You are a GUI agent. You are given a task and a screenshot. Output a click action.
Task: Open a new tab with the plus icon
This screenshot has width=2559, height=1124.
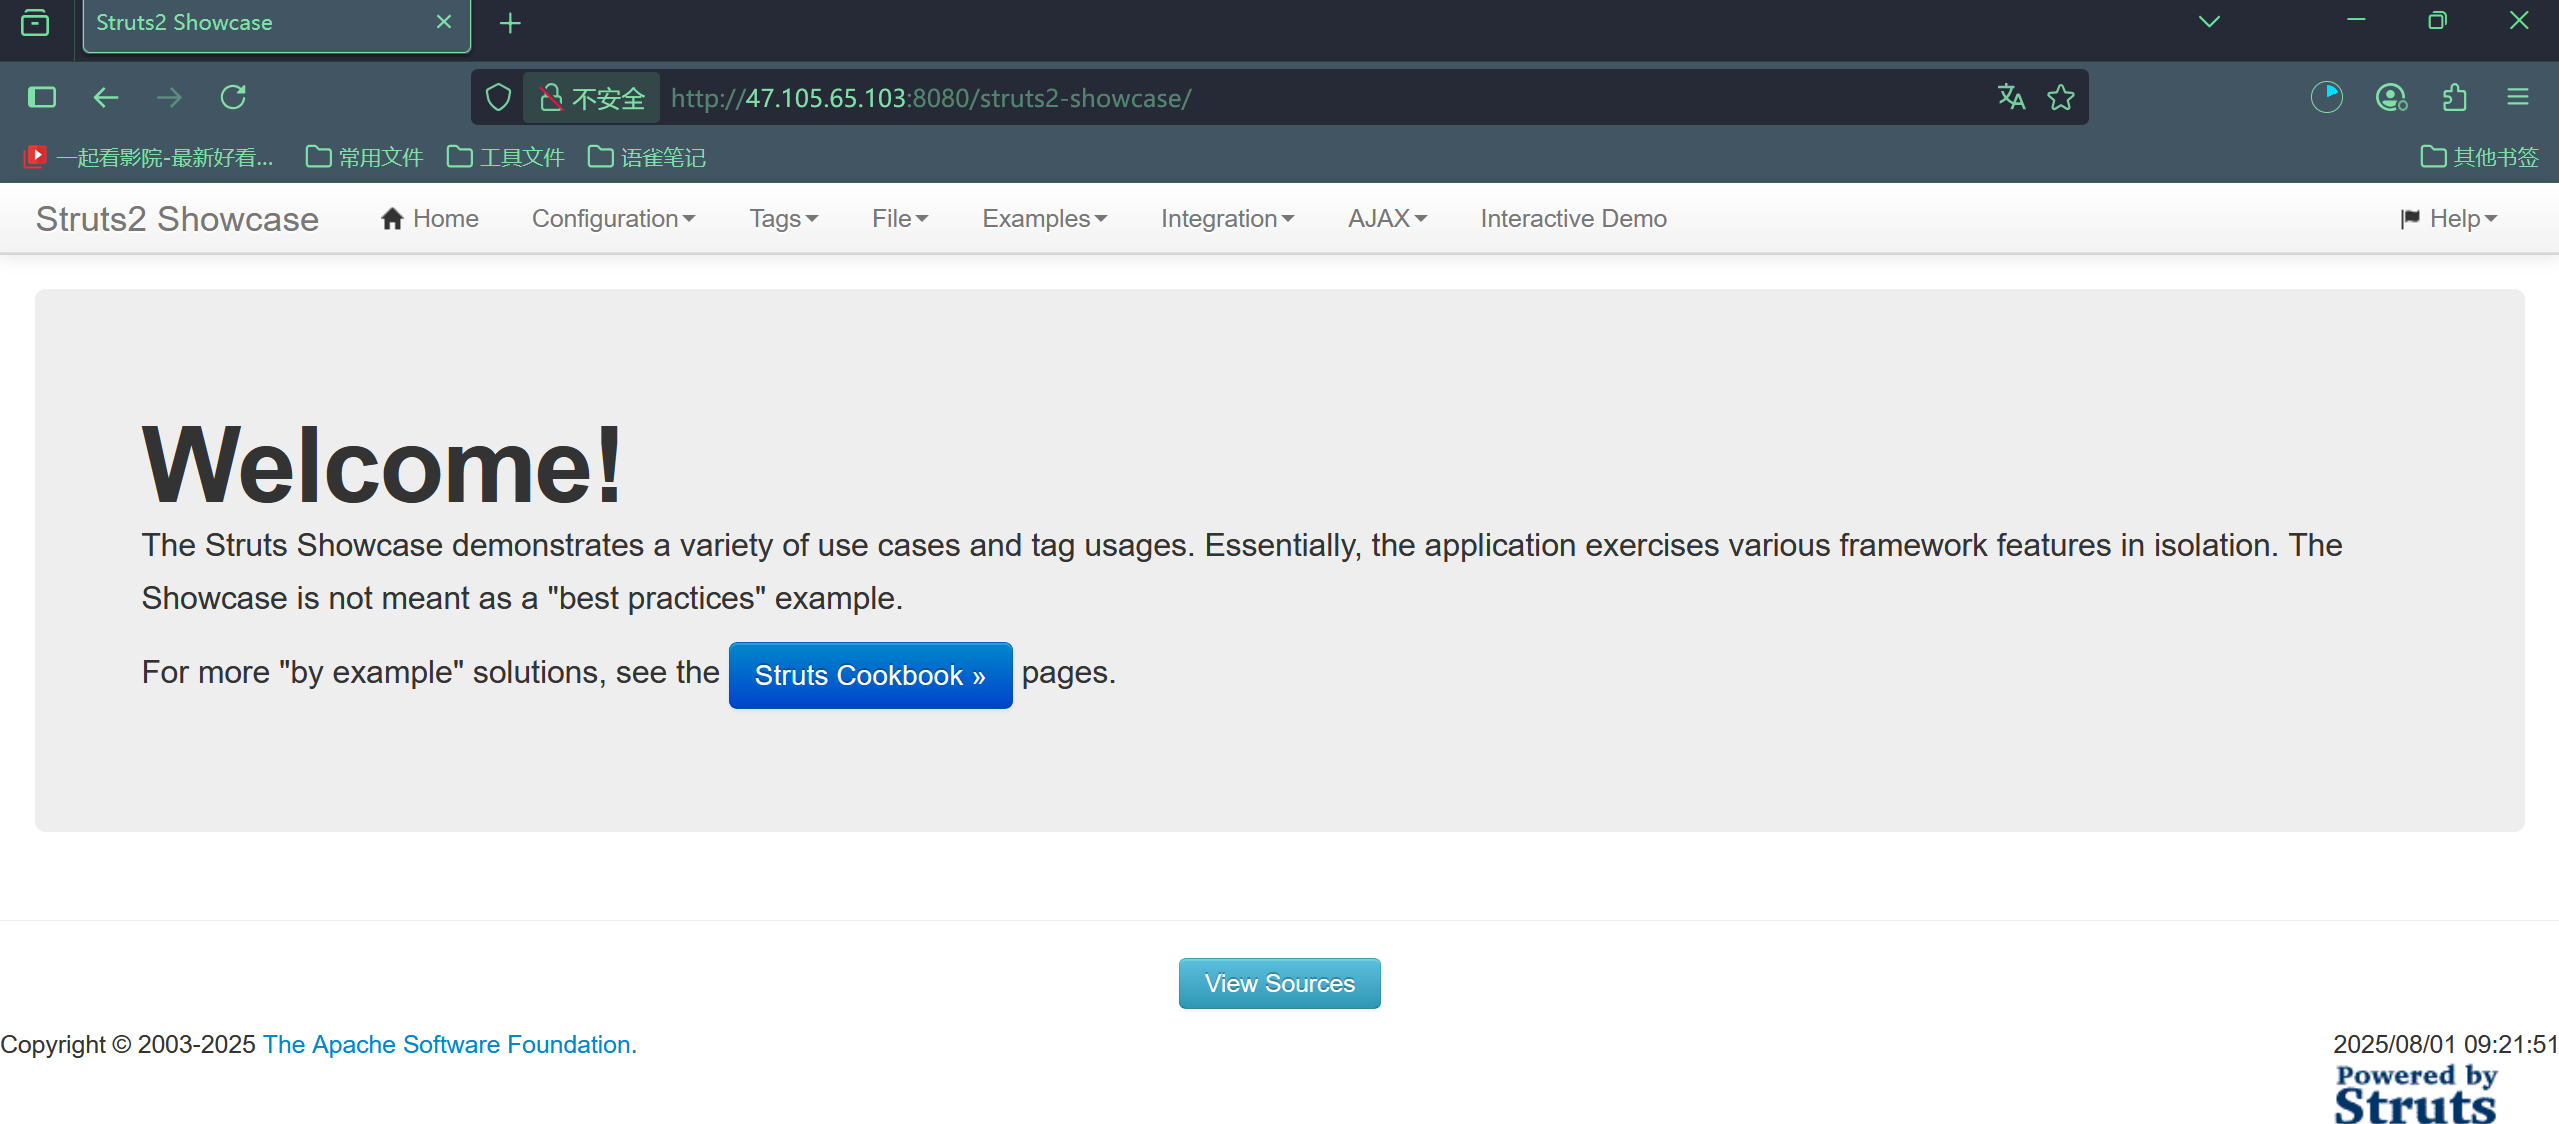[x=510, y=23]
